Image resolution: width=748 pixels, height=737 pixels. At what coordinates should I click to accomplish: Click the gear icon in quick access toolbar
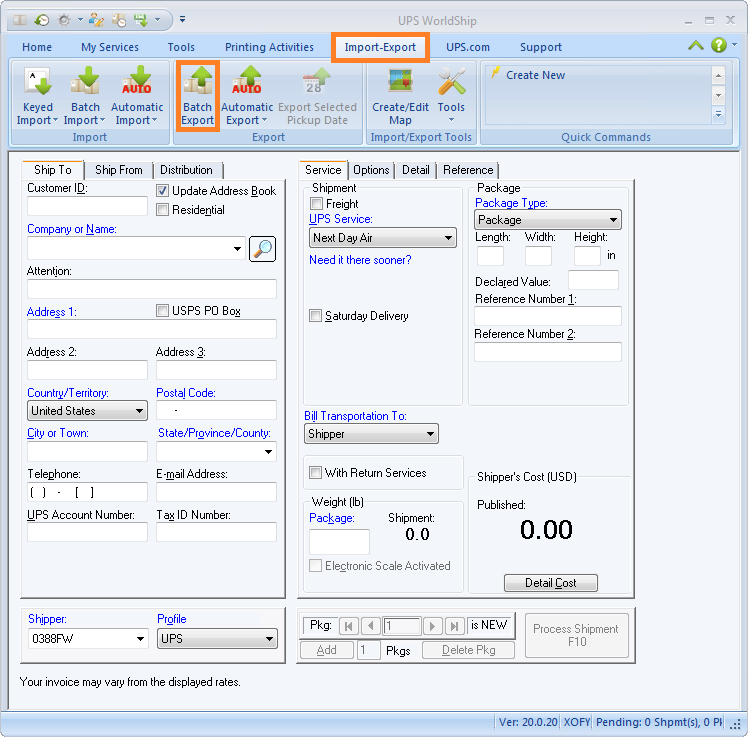[64, 20]
